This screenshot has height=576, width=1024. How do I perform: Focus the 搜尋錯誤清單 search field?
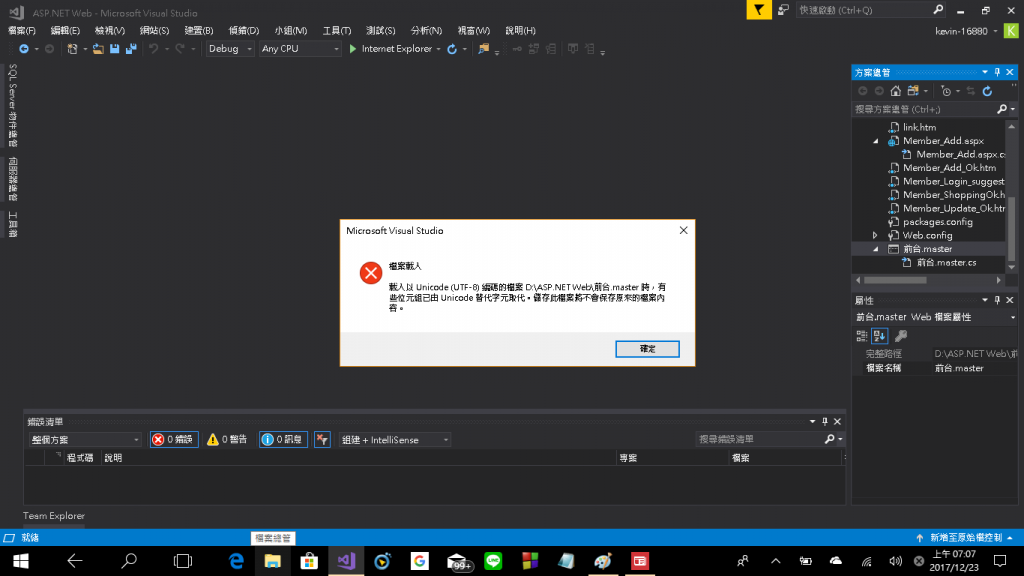tap(771, 440)
